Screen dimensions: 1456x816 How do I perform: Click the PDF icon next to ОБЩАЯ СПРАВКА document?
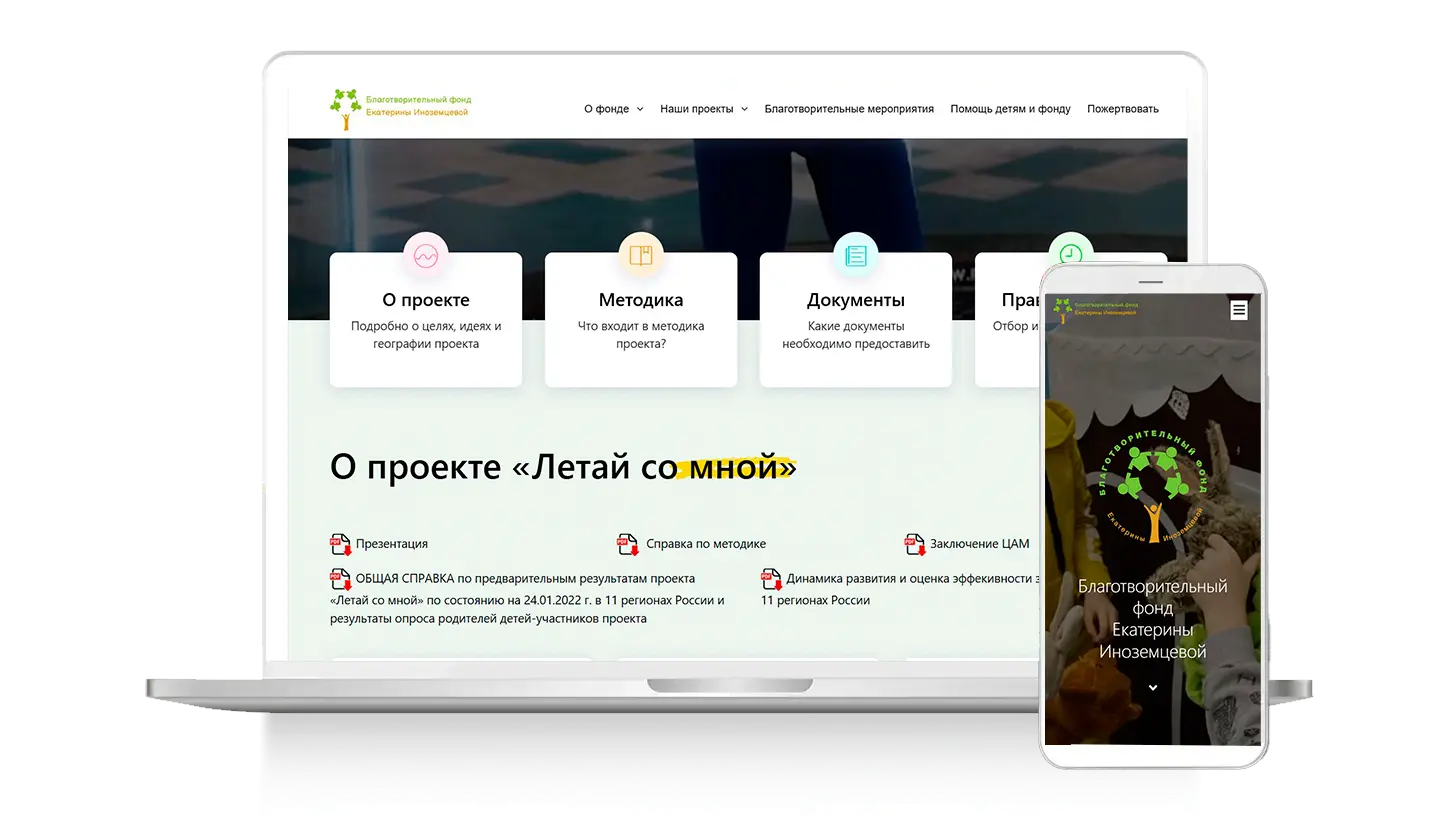coord(340,579)
